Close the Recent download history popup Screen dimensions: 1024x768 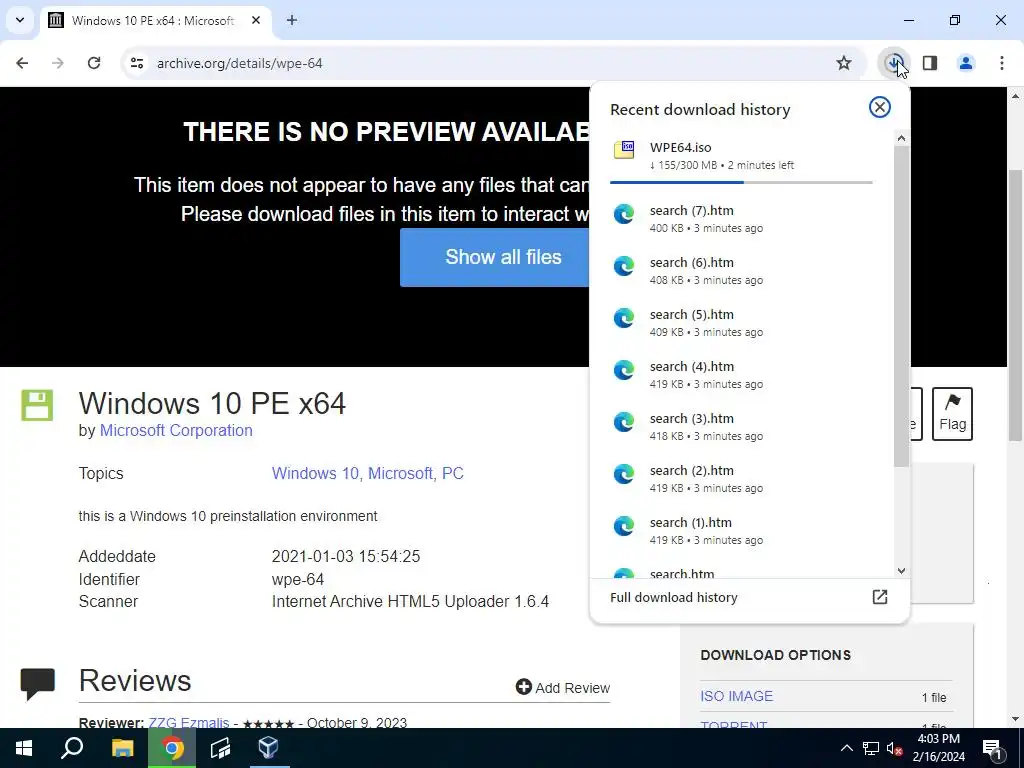click(880, 107)
